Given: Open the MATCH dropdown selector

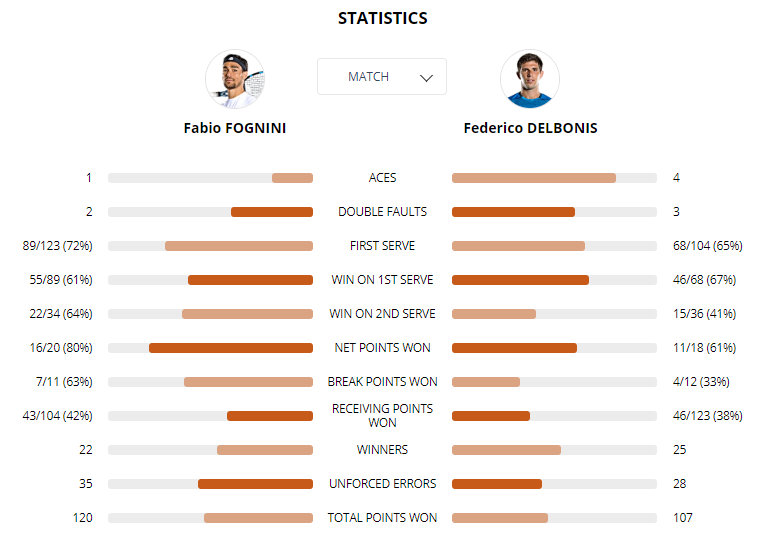Looking at the screenshot, I should click(x=382, y=77).
